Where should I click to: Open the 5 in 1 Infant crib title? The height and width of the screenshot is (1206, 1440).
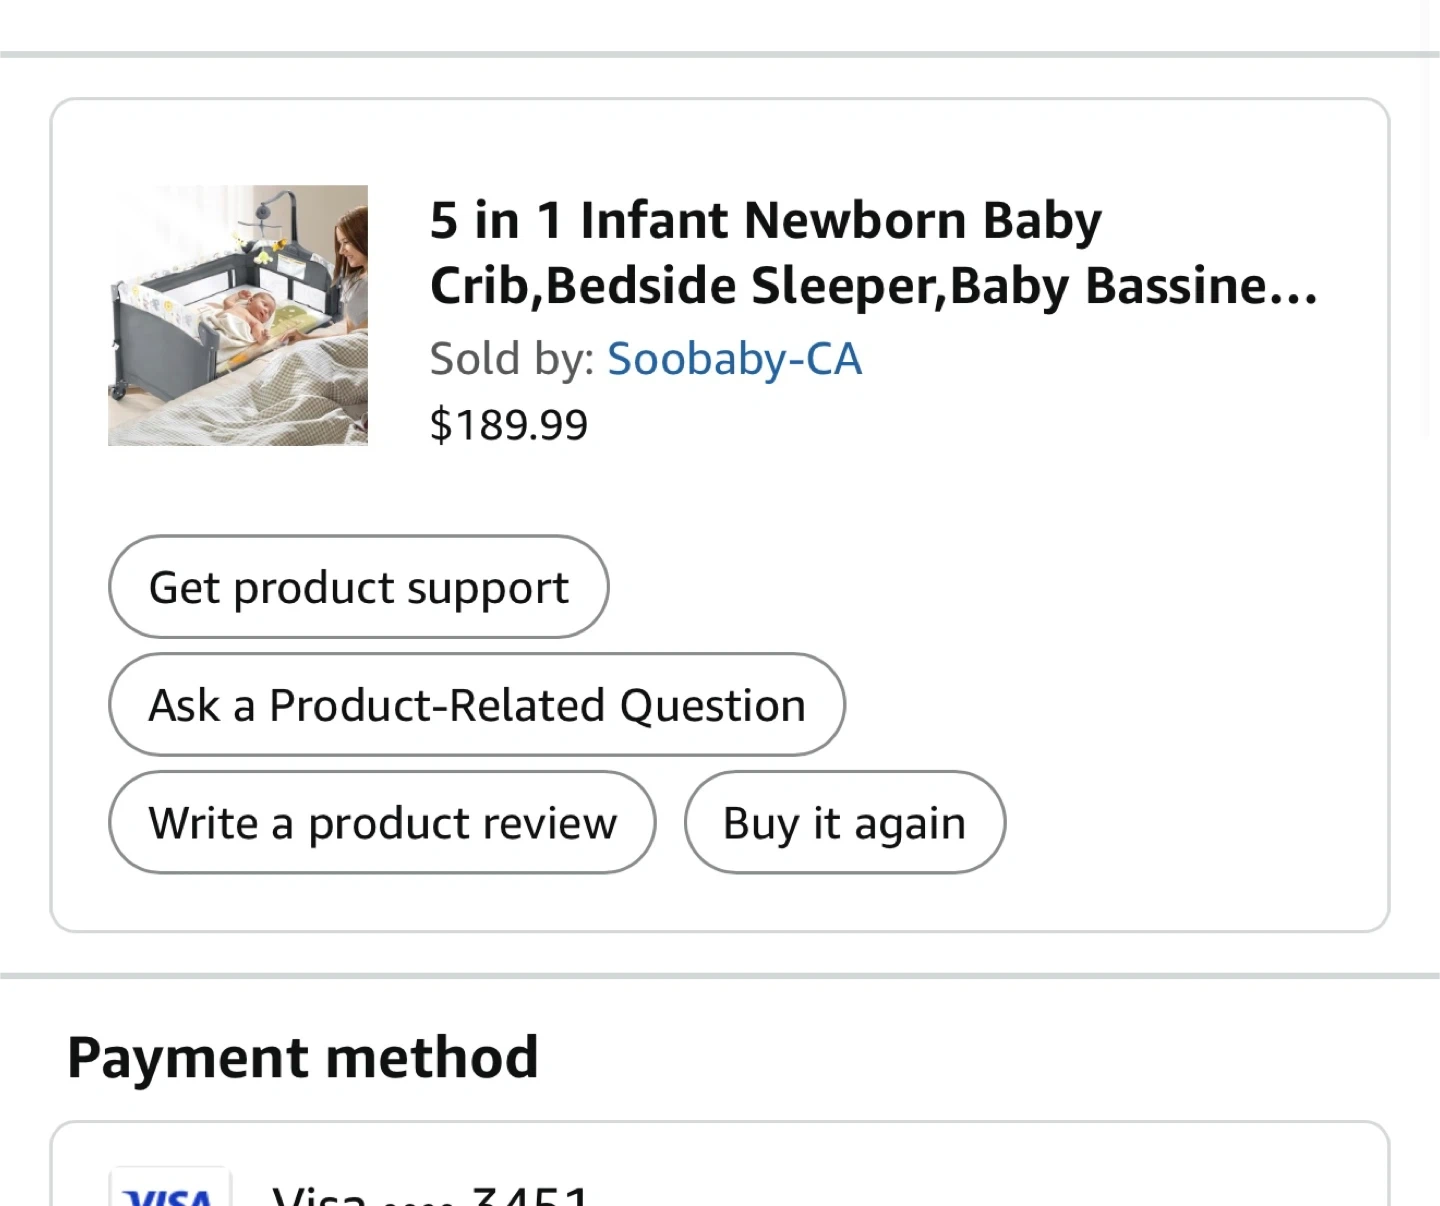(765, 221)
